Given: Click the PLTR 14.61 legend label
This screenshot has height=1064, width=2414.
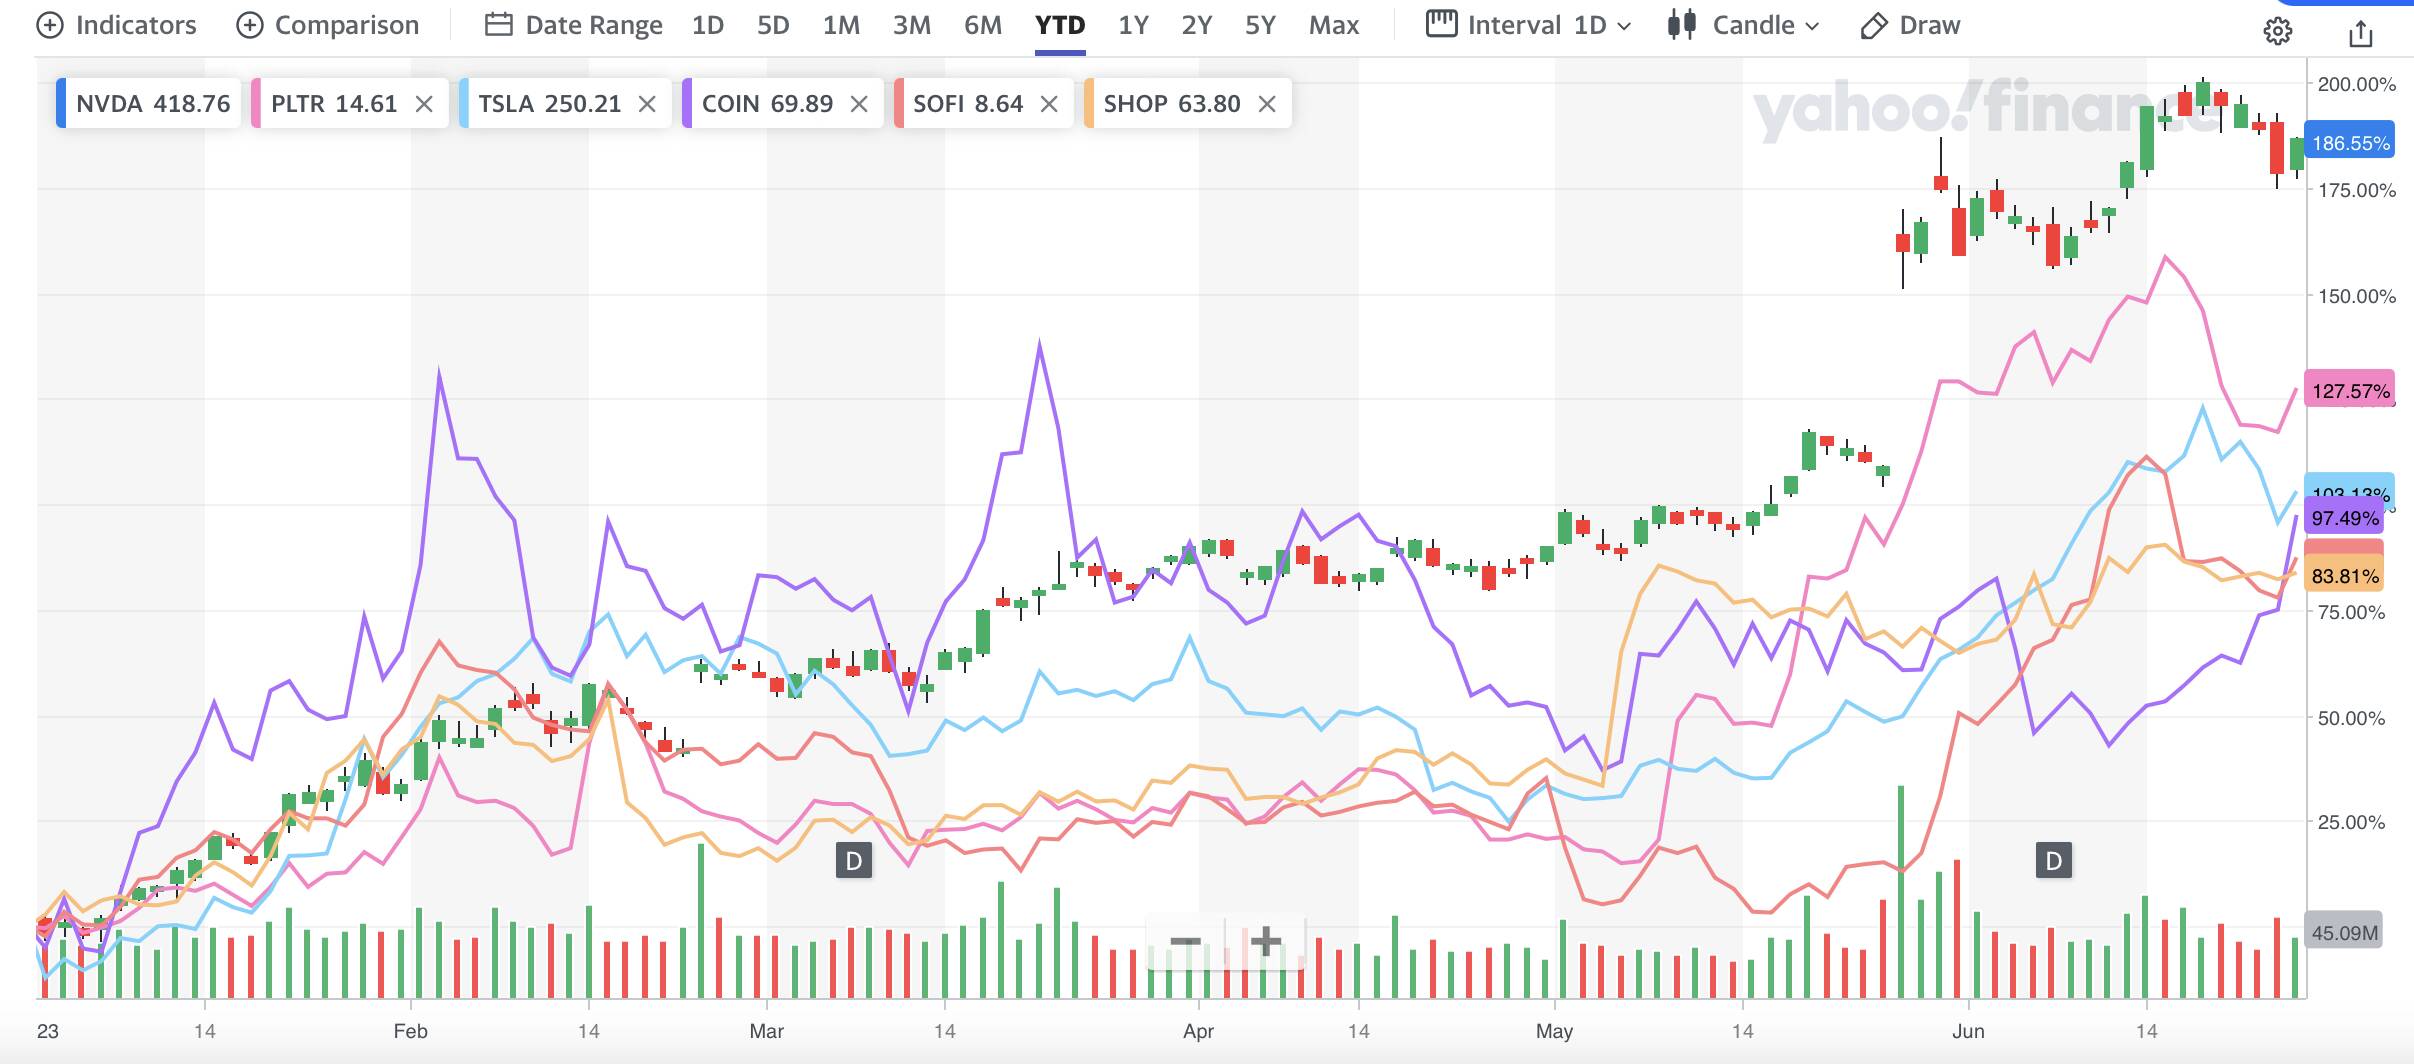Looking at the screenshot, I should 334,104.
